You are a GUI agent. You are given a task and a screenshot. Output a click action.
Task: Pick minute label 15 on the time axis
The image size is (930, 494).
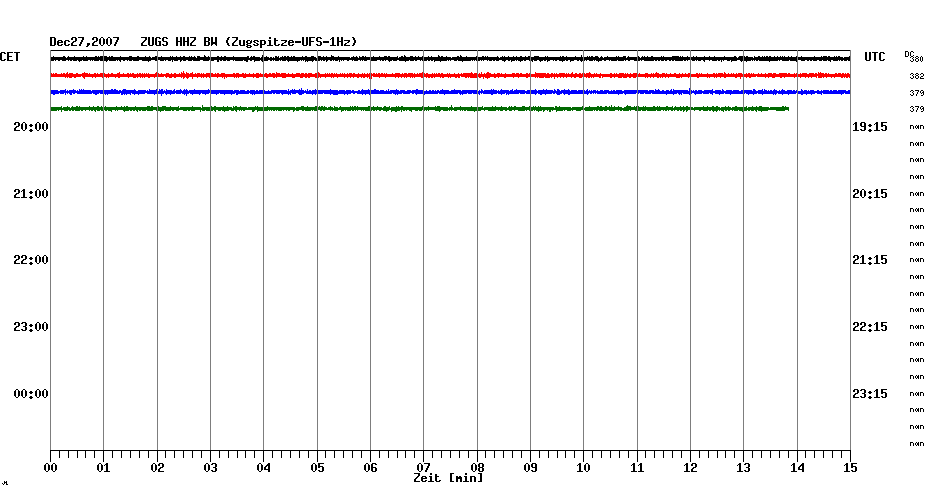[850, 468]
